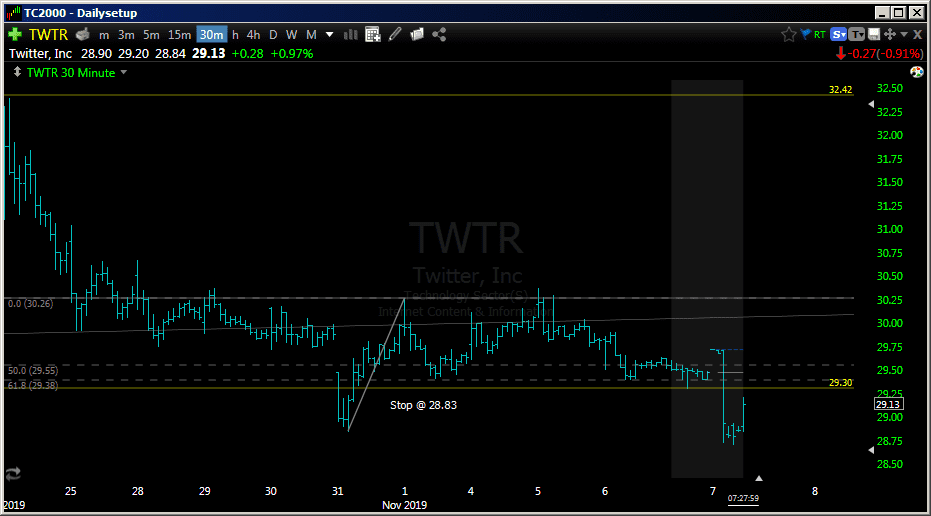This screenshot has height=516, width=931.
Task: Switch to the Monthly 'M' timeframe
Action: pyautogui.click(x=311, y=35)
